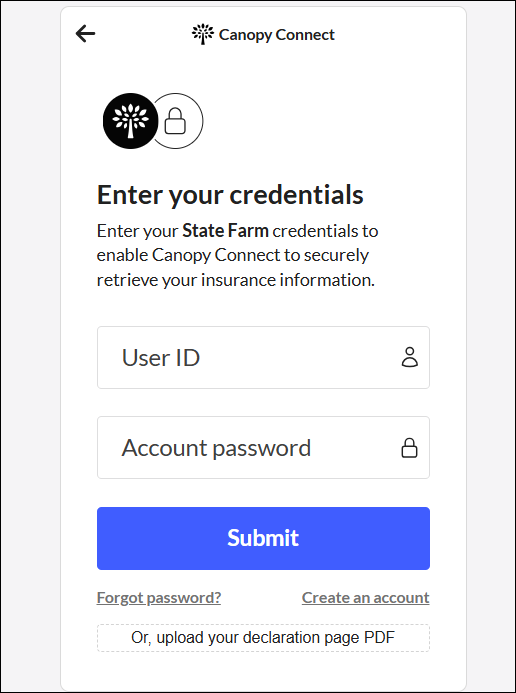516x693 pixels.
Task: Submit the credentials with the blue button
Action: [x=263, y=538]
